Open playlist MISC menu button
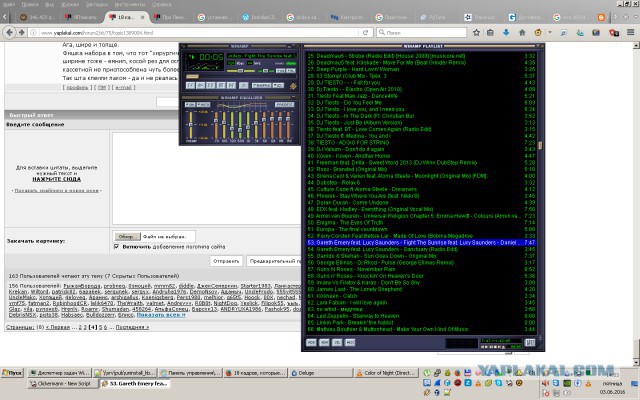640x400 pixels. click(x=350, y=342)
